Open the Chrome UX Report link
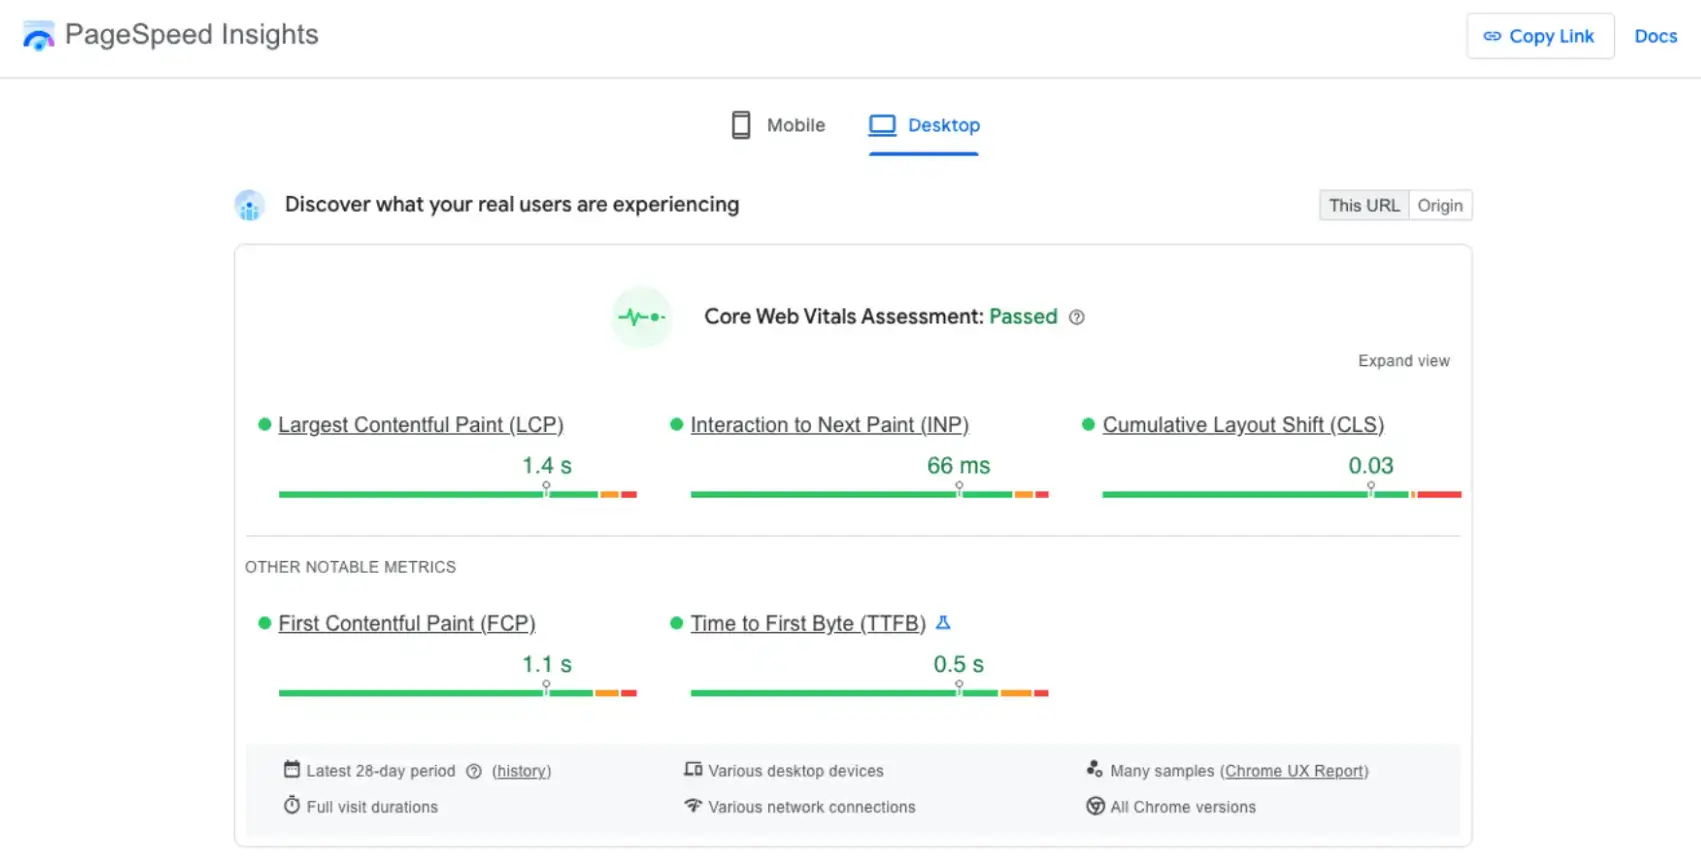1701x863 pixels. coord(1294,771)
